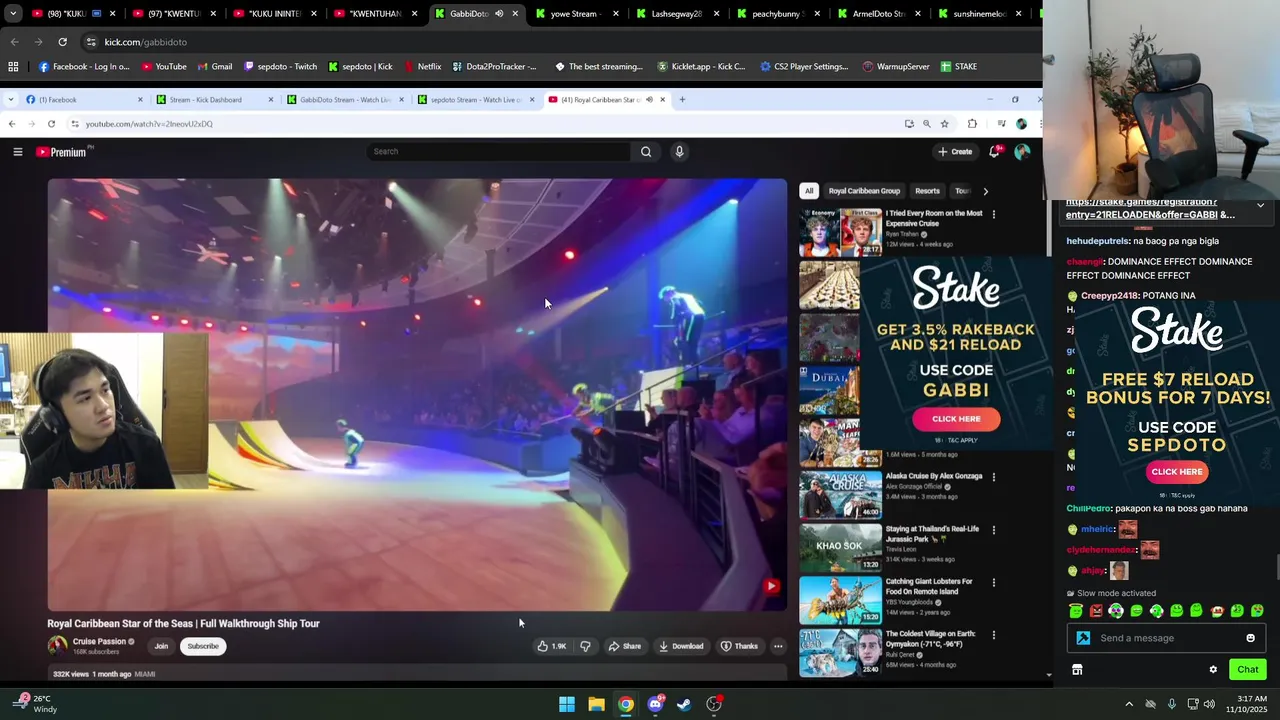Reload the kick.com/gabbidoto page

click(62, 42)
